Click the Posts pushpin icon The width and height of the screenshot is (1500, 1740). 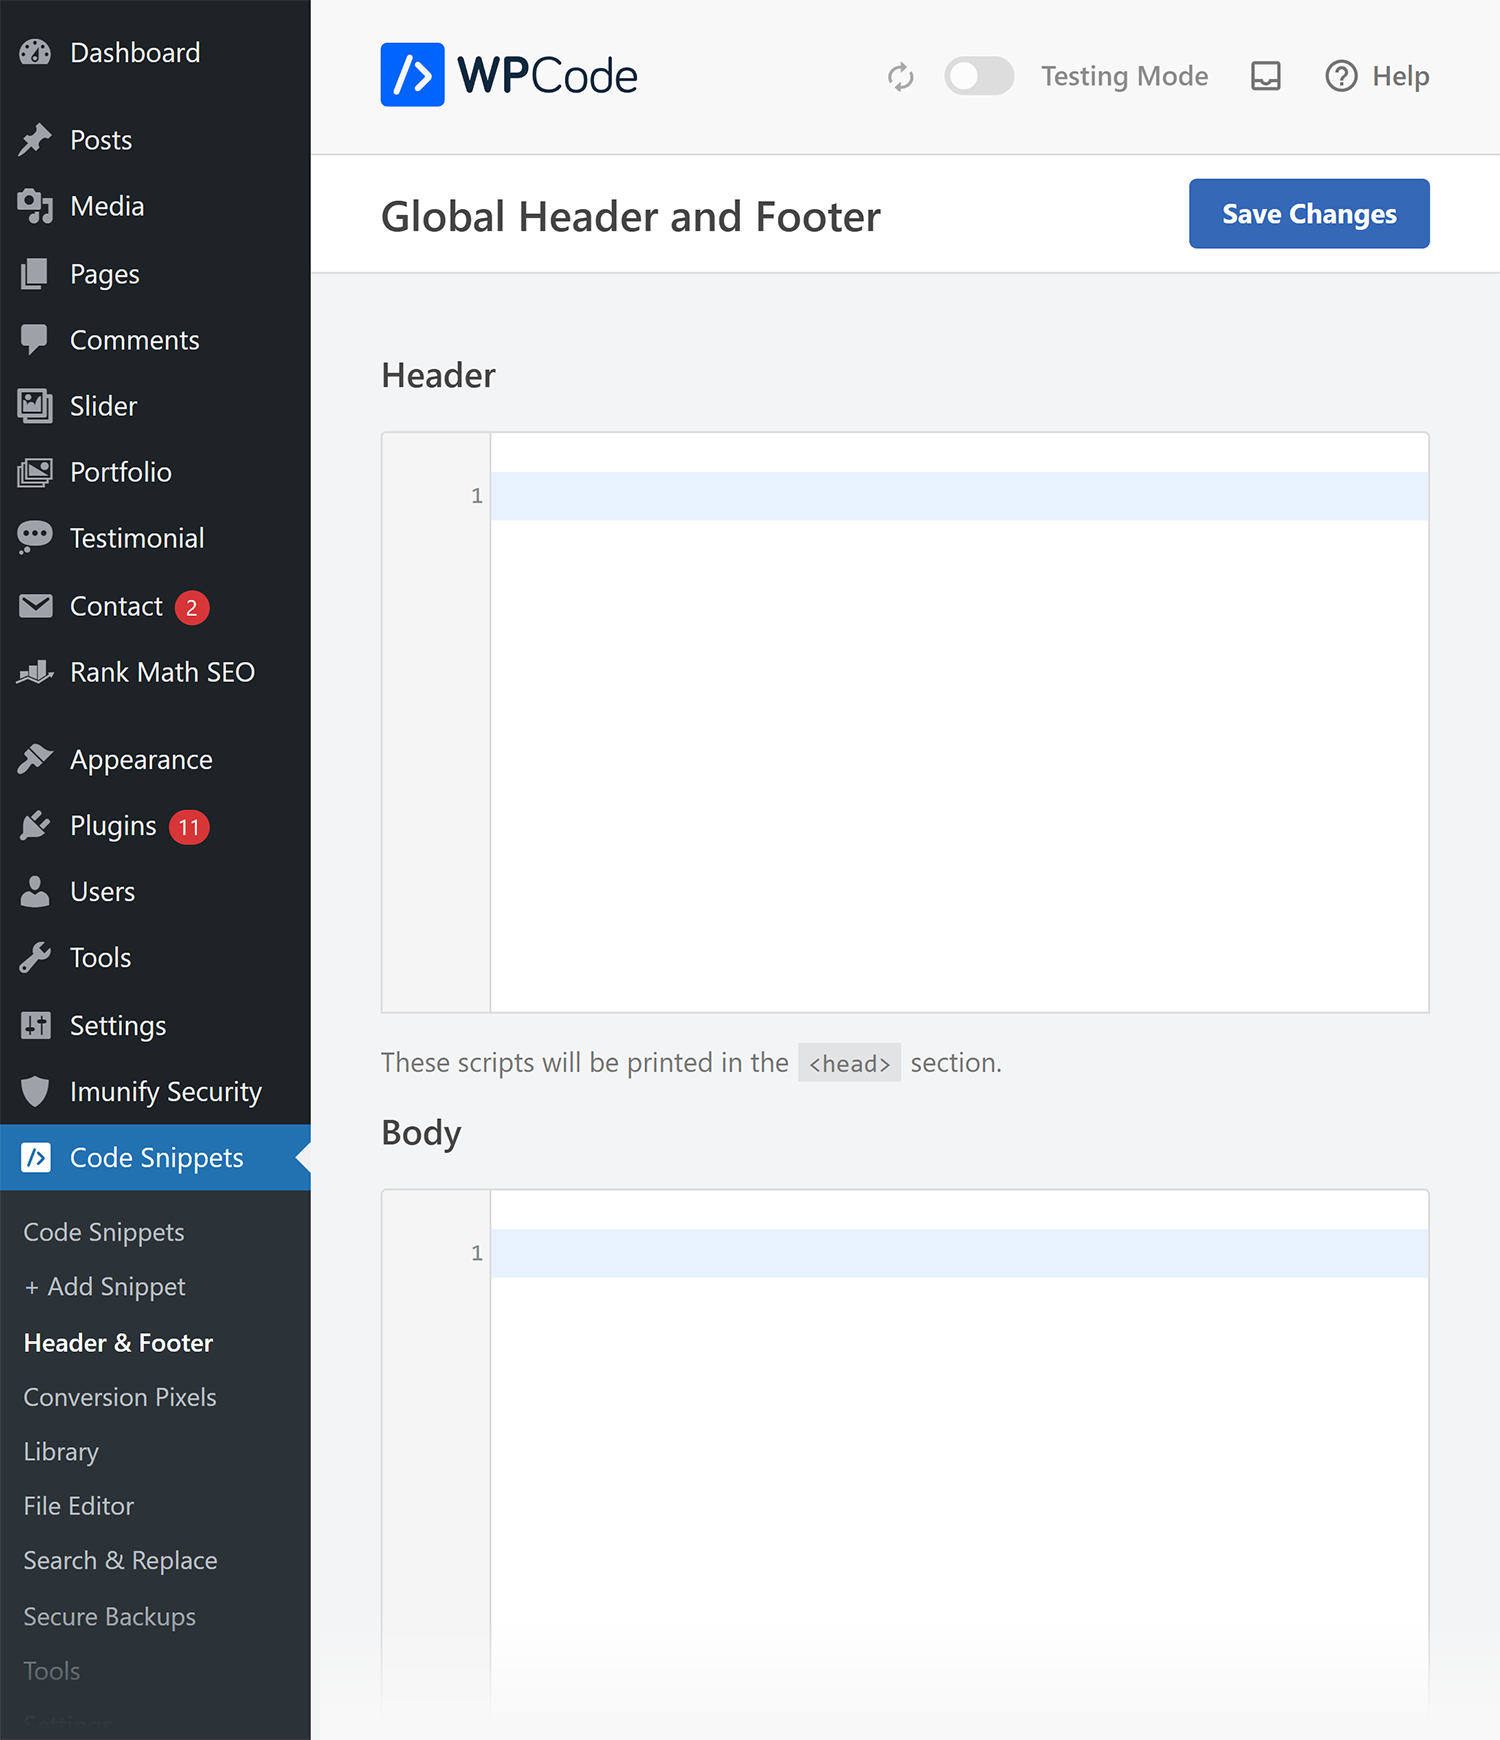click(x=35, y=140)
